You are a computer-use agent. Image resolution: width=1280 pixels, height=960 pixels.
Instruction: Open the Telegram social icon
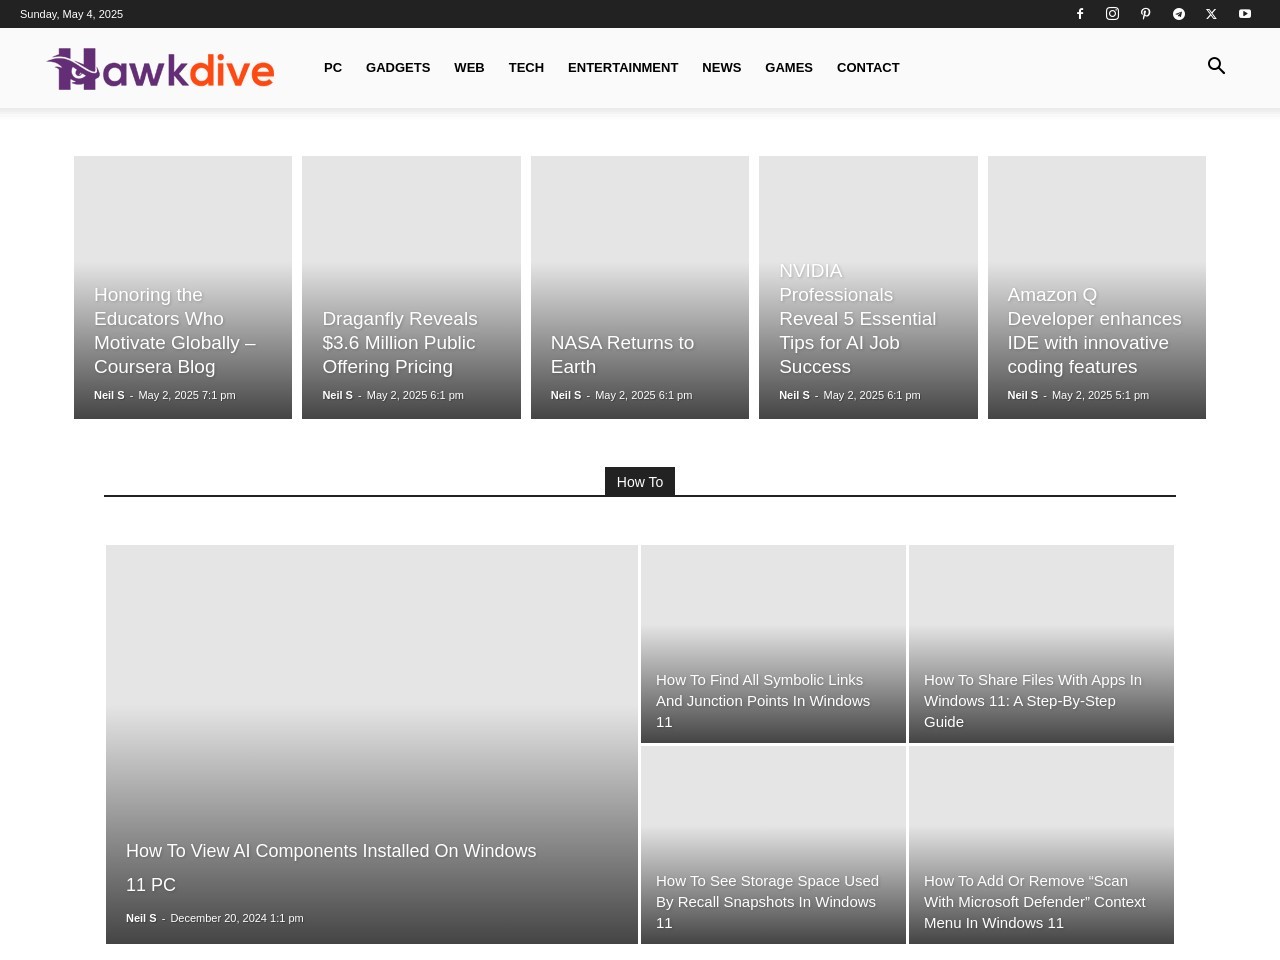[x=1179, y=14]
